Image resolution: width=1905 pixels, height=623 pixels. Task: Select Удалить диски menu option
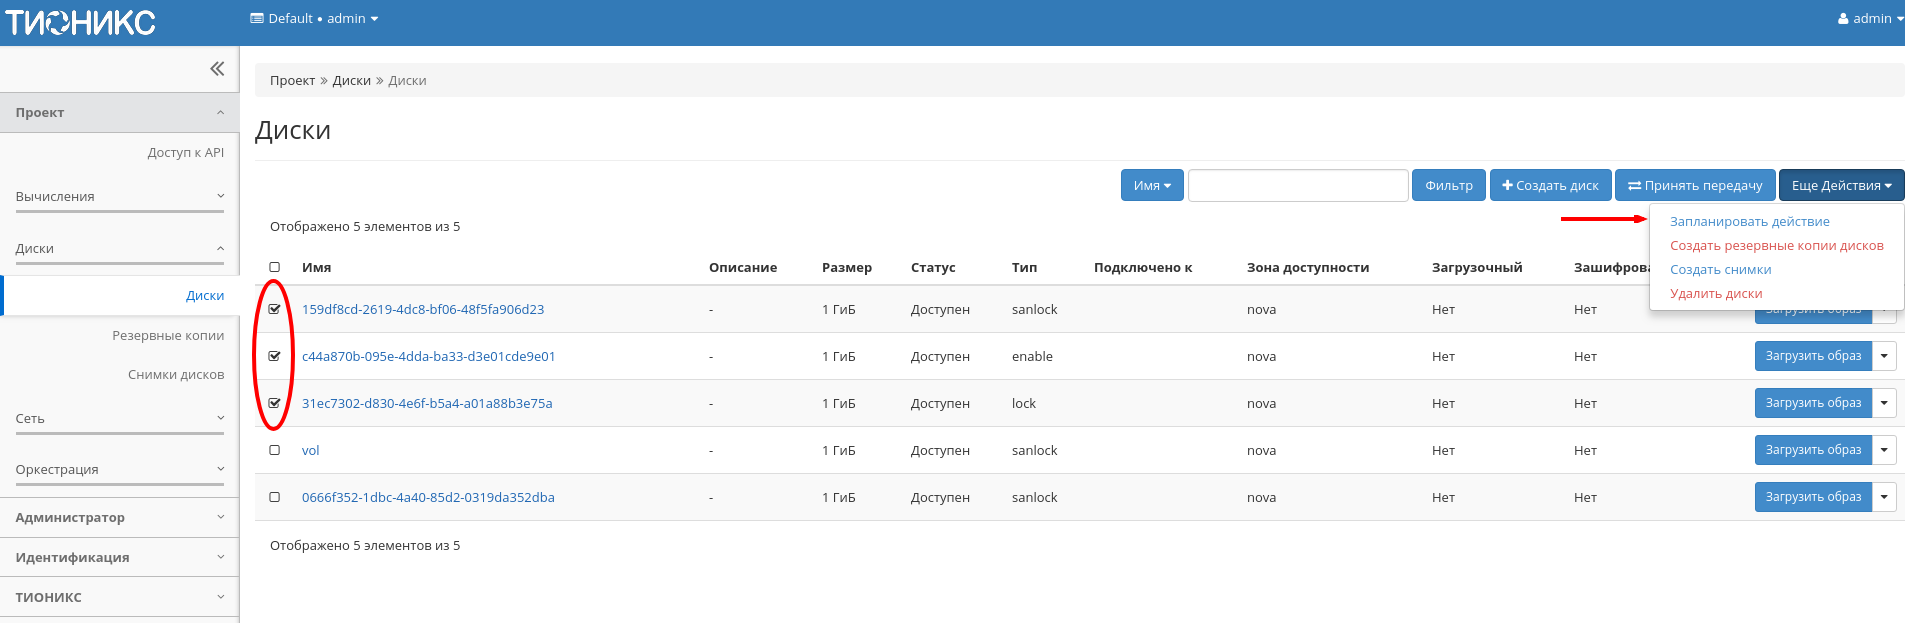point(1716,294)
